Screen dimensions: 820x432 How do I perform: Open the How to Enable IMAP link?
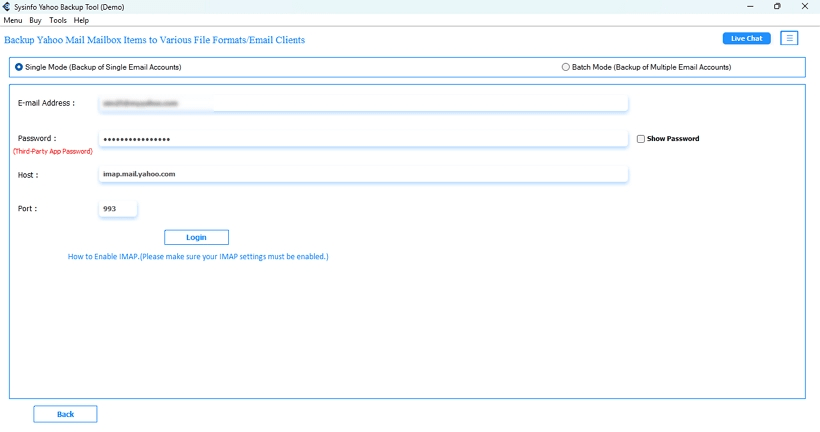click(x=198, y=257)
